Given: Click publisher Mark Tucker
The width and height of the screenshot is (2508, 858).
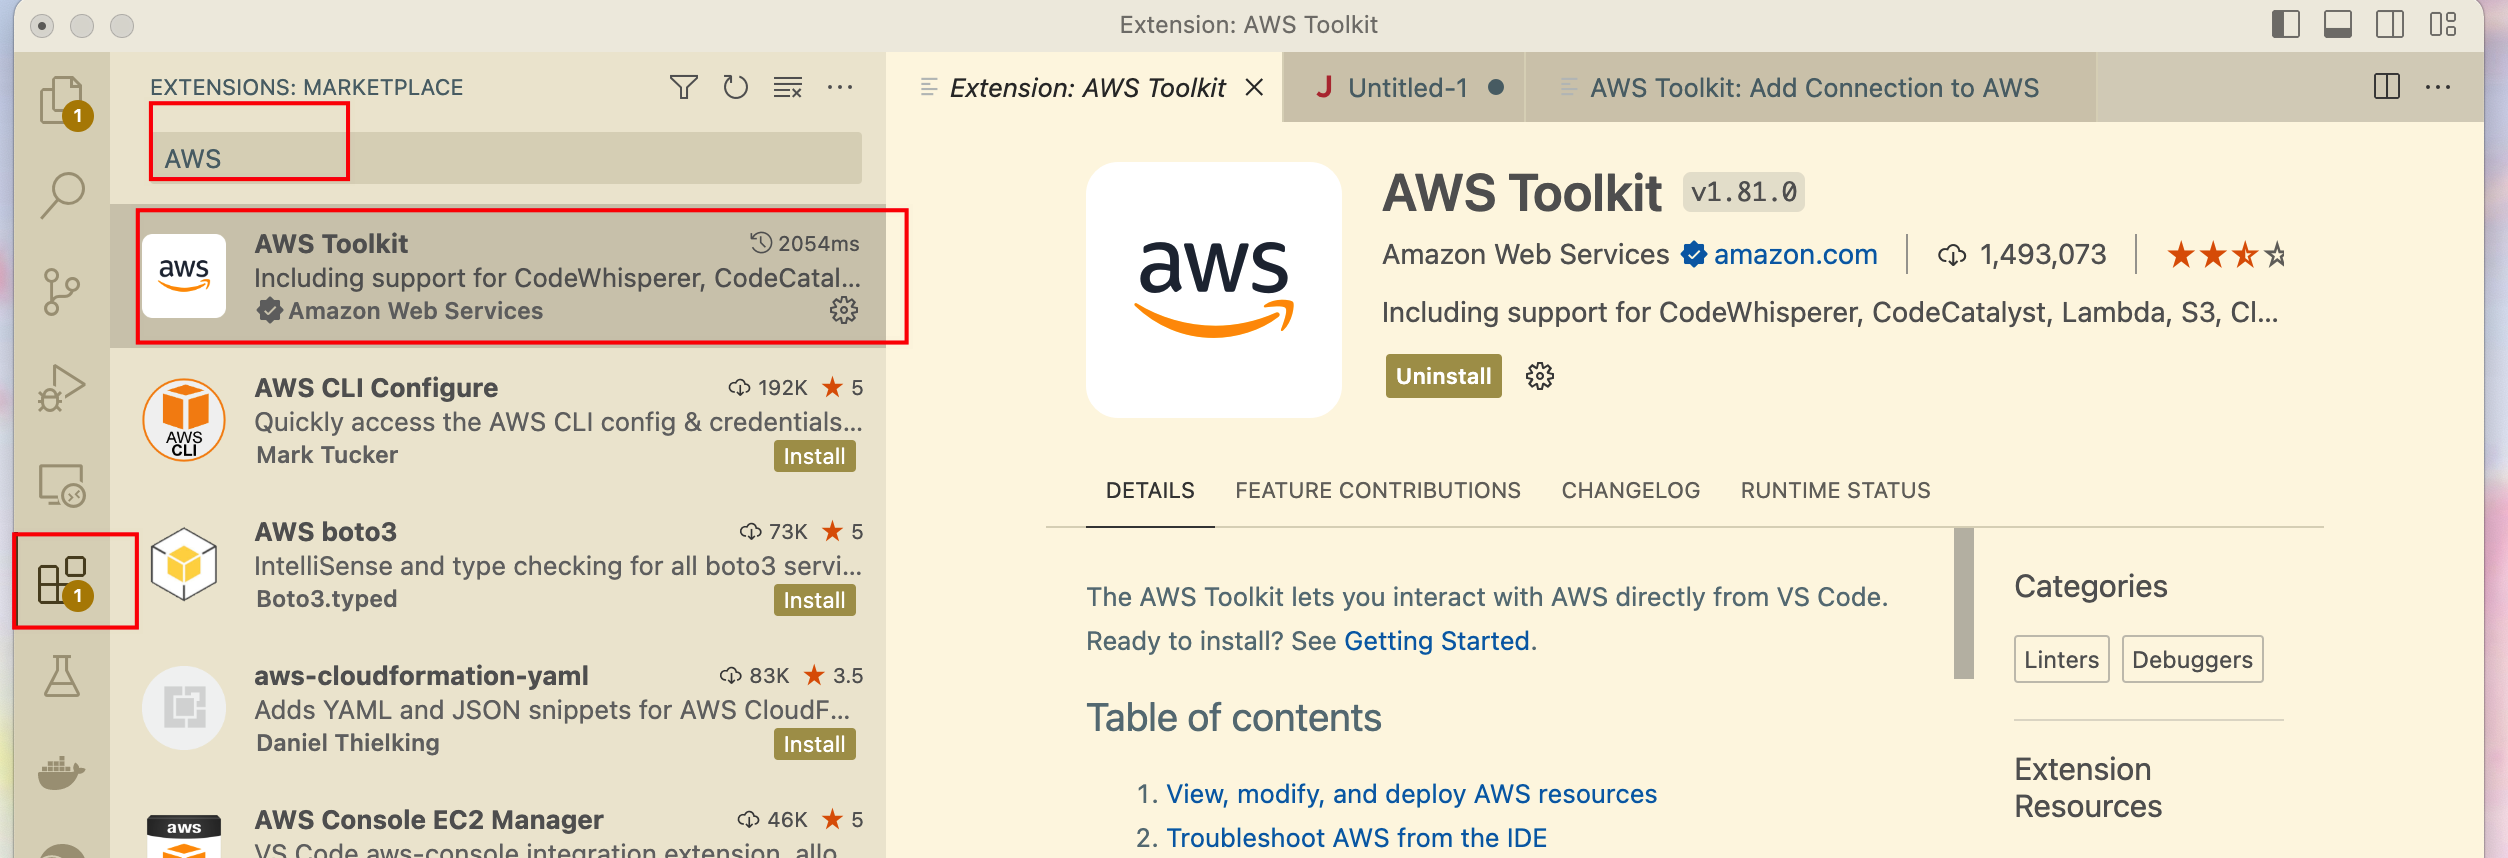Looking at the screenshot, I should [x=327, y=455].
